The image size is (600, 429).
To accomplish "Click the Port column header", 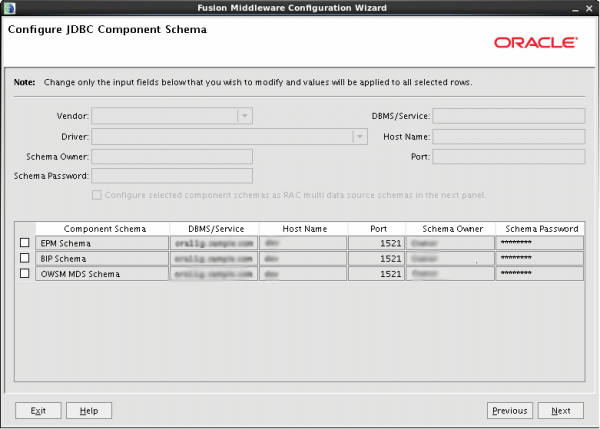I will (377, 229).
